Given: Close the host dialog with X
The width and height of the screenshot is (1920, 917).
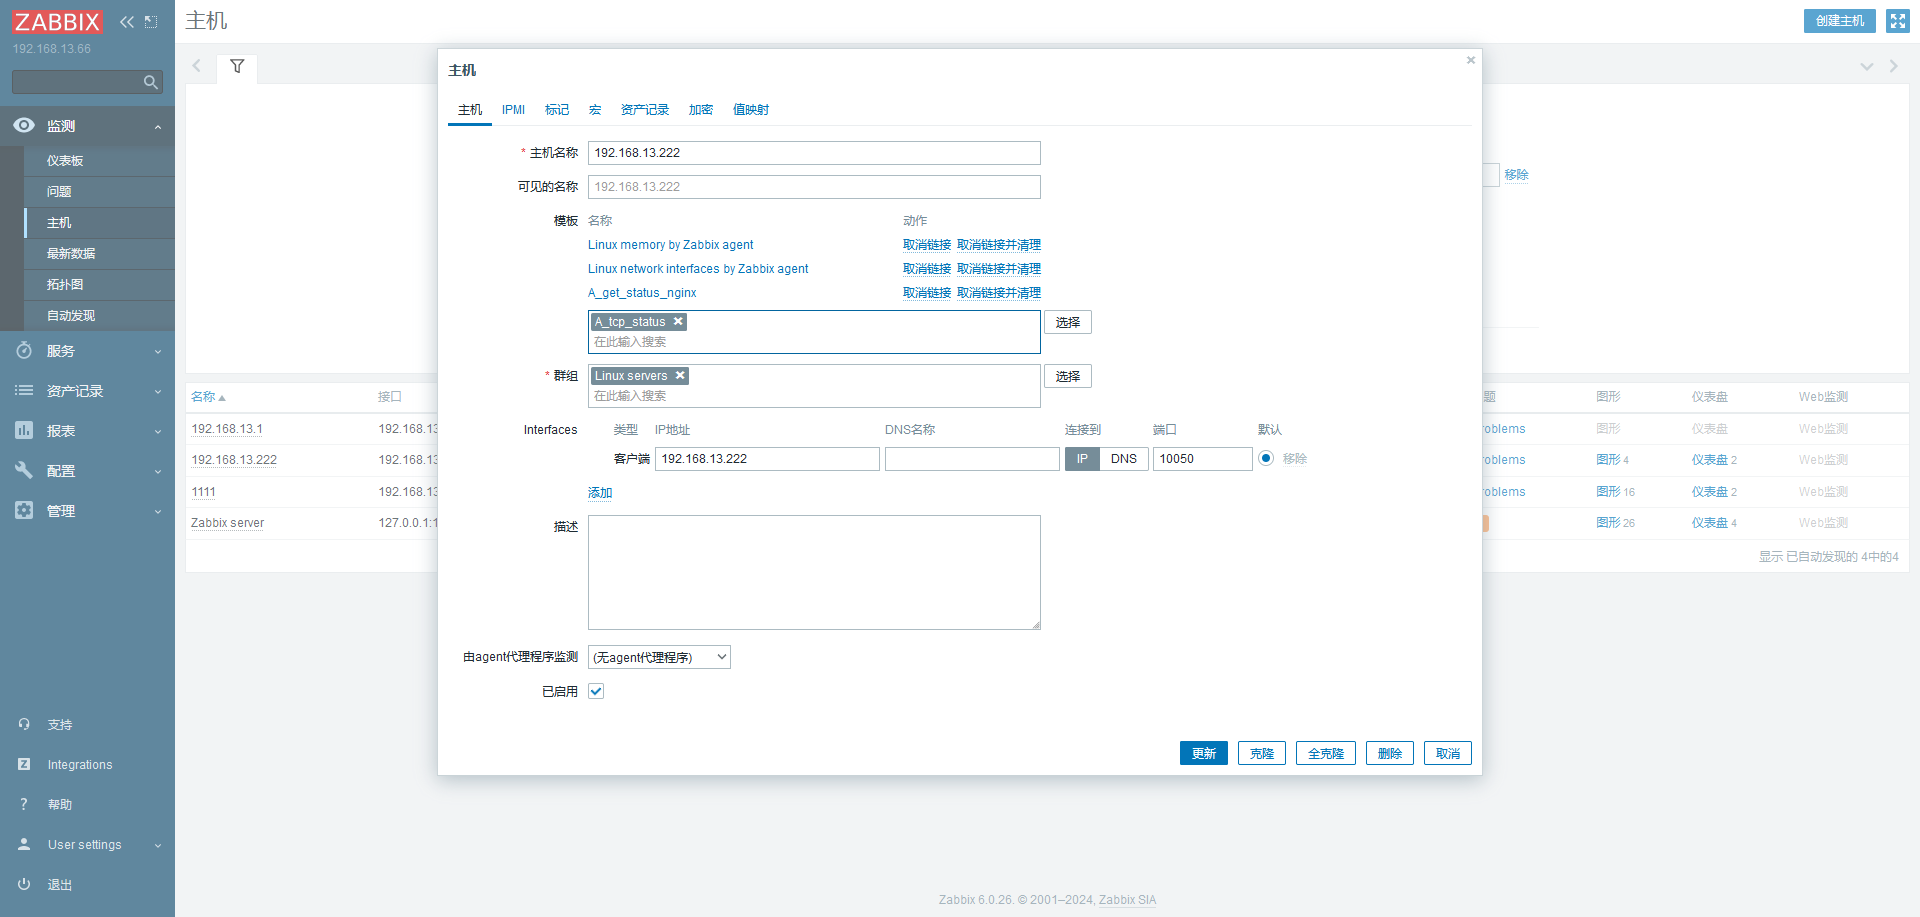Looking at the screenshot, I should [1470, 61].
